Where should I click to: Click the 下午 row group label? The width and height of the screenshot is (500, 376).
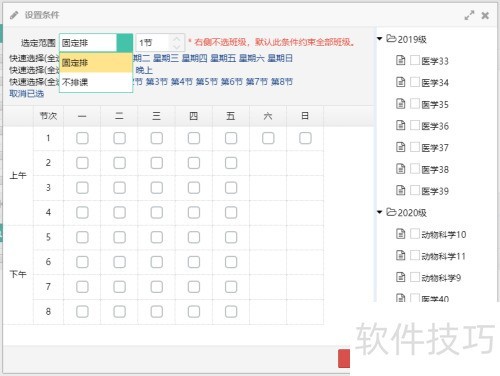[x=18, y=274]
